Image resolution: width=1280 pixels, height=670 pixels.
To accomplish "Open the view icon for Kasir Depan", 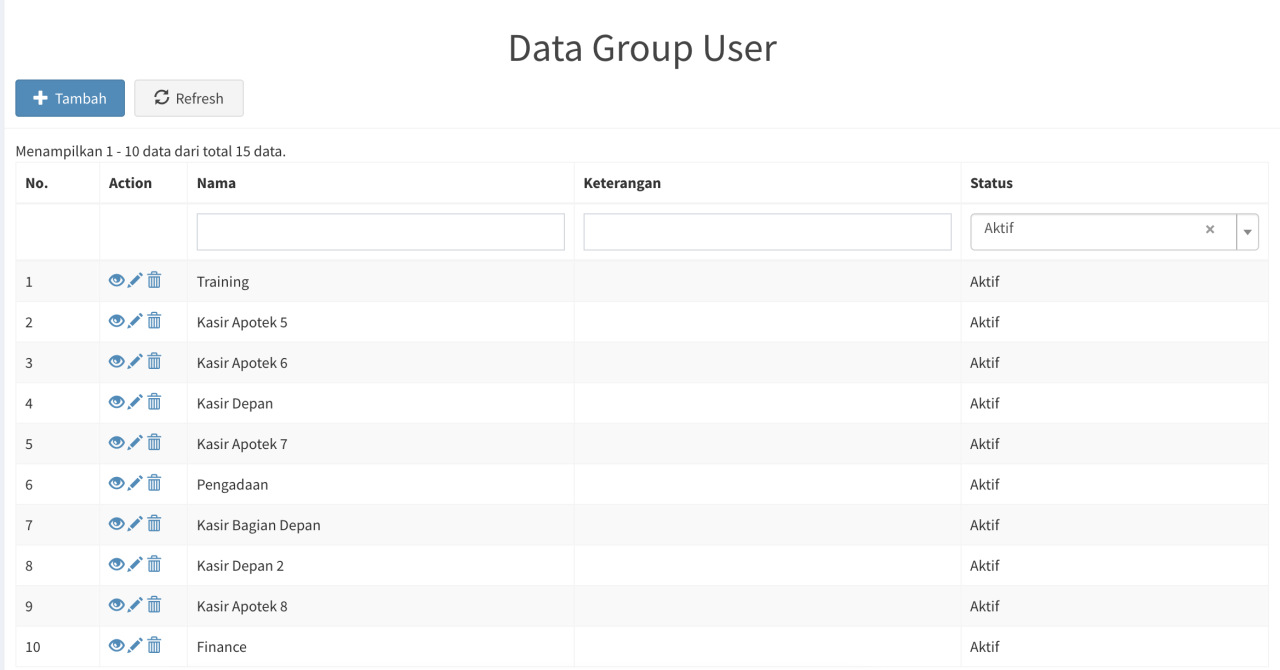I will pos(117,402).
